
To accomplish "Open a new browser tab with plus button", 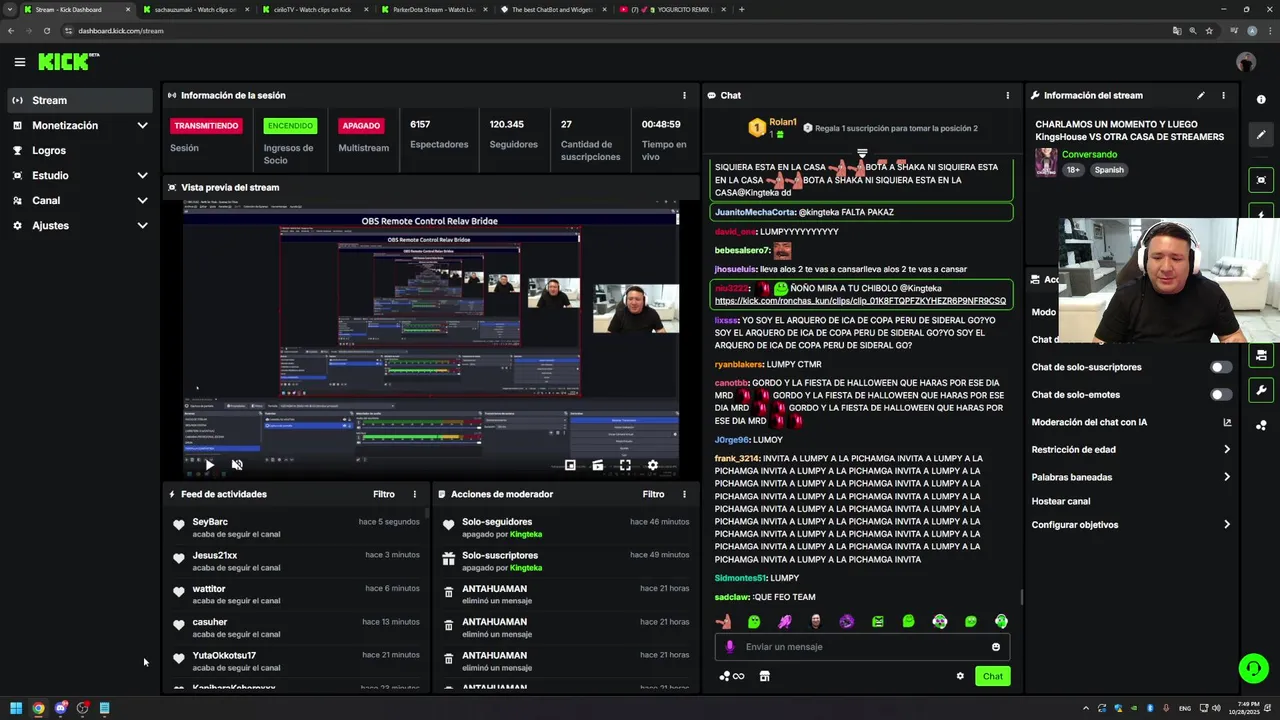I will tap(741, 9).
